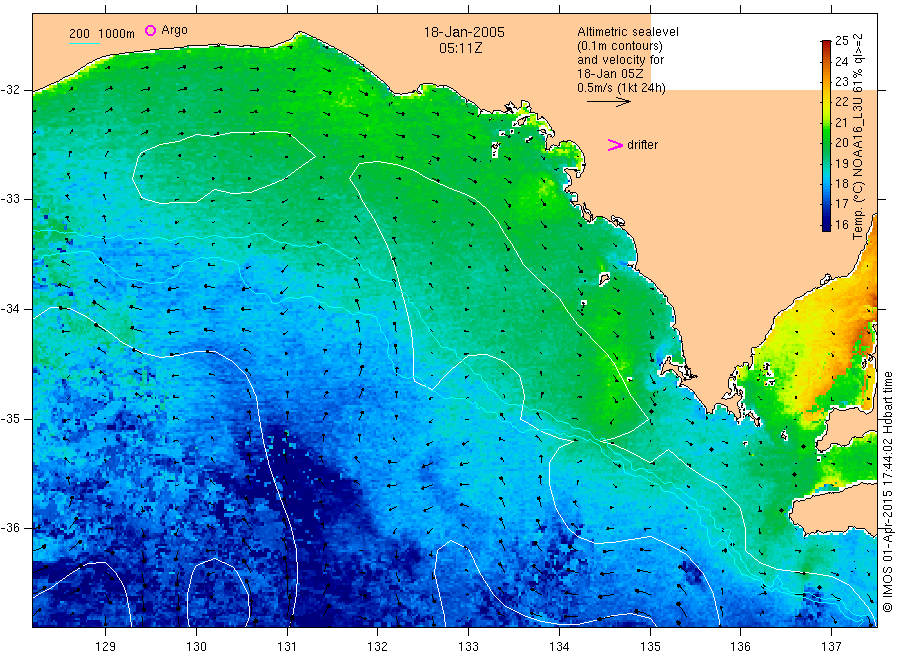The image size is (900, 660).
Task: Click the time text 05:11Z
Action: point(461,48)
